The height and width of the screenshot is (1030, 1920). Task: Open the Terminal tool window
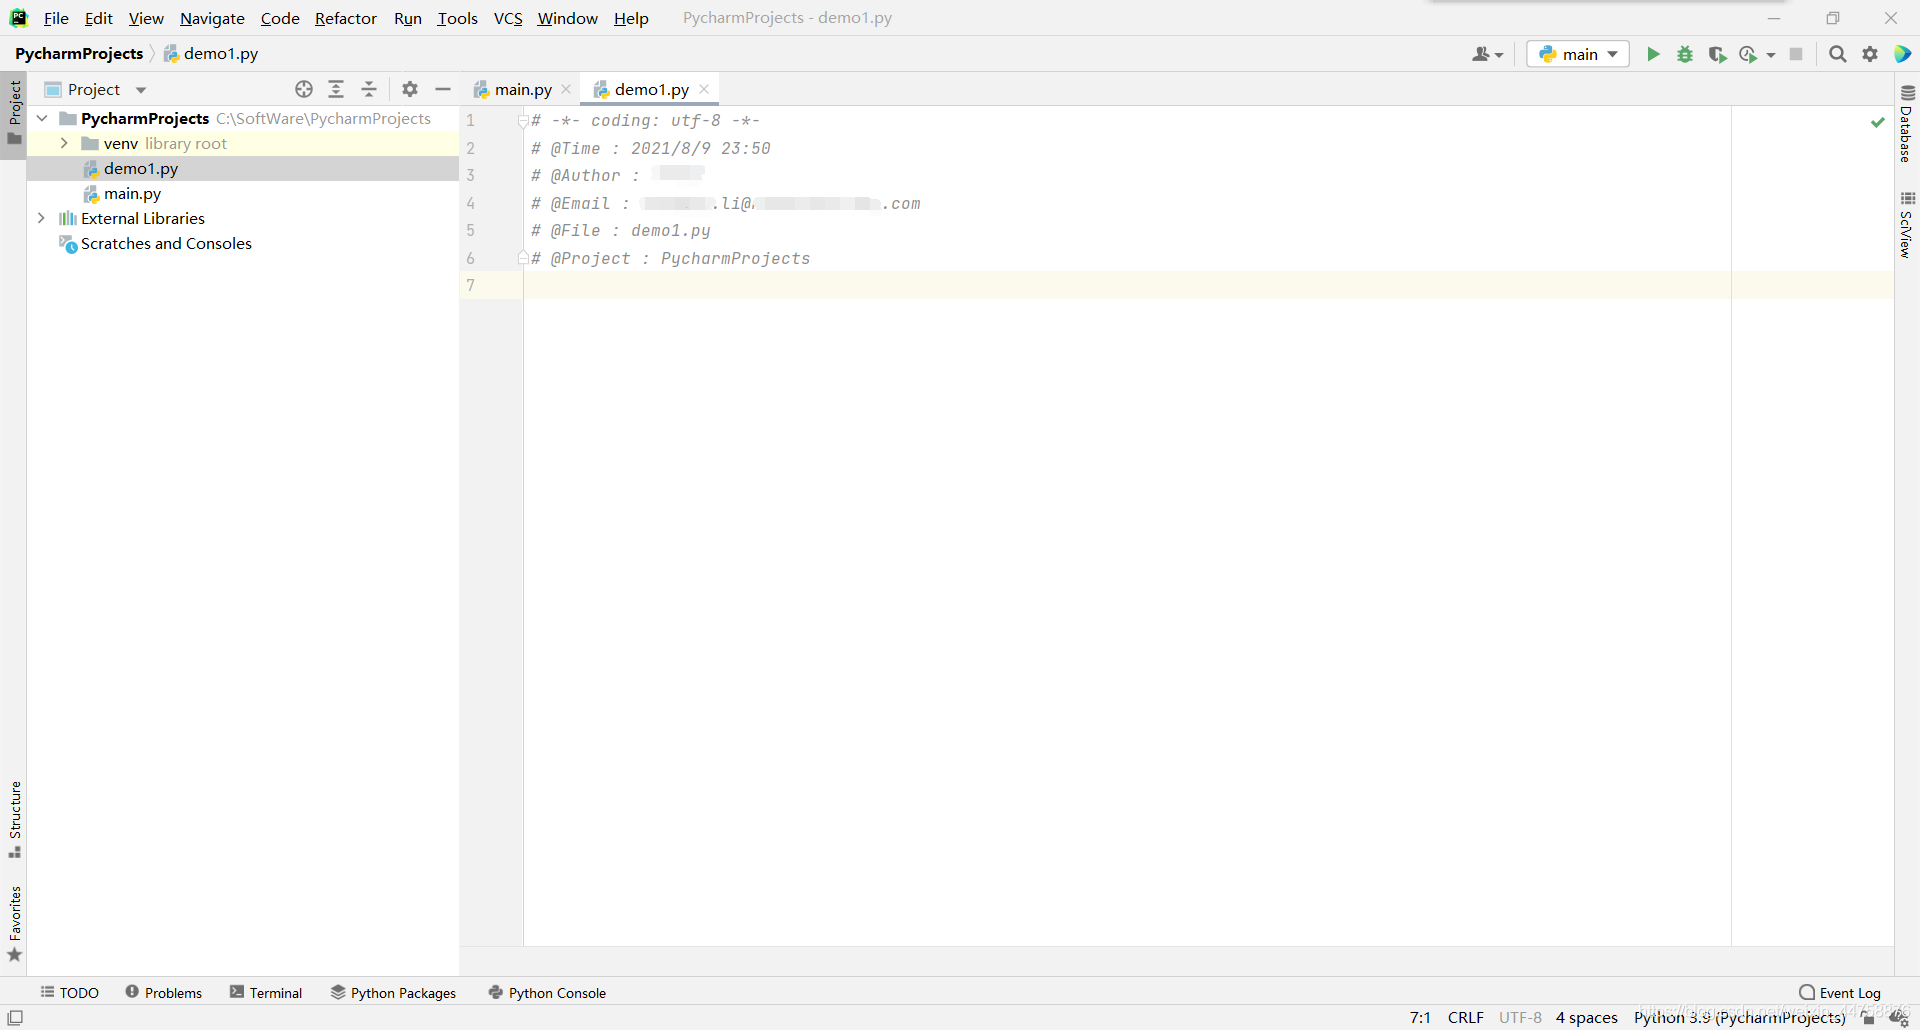[266, 992]
